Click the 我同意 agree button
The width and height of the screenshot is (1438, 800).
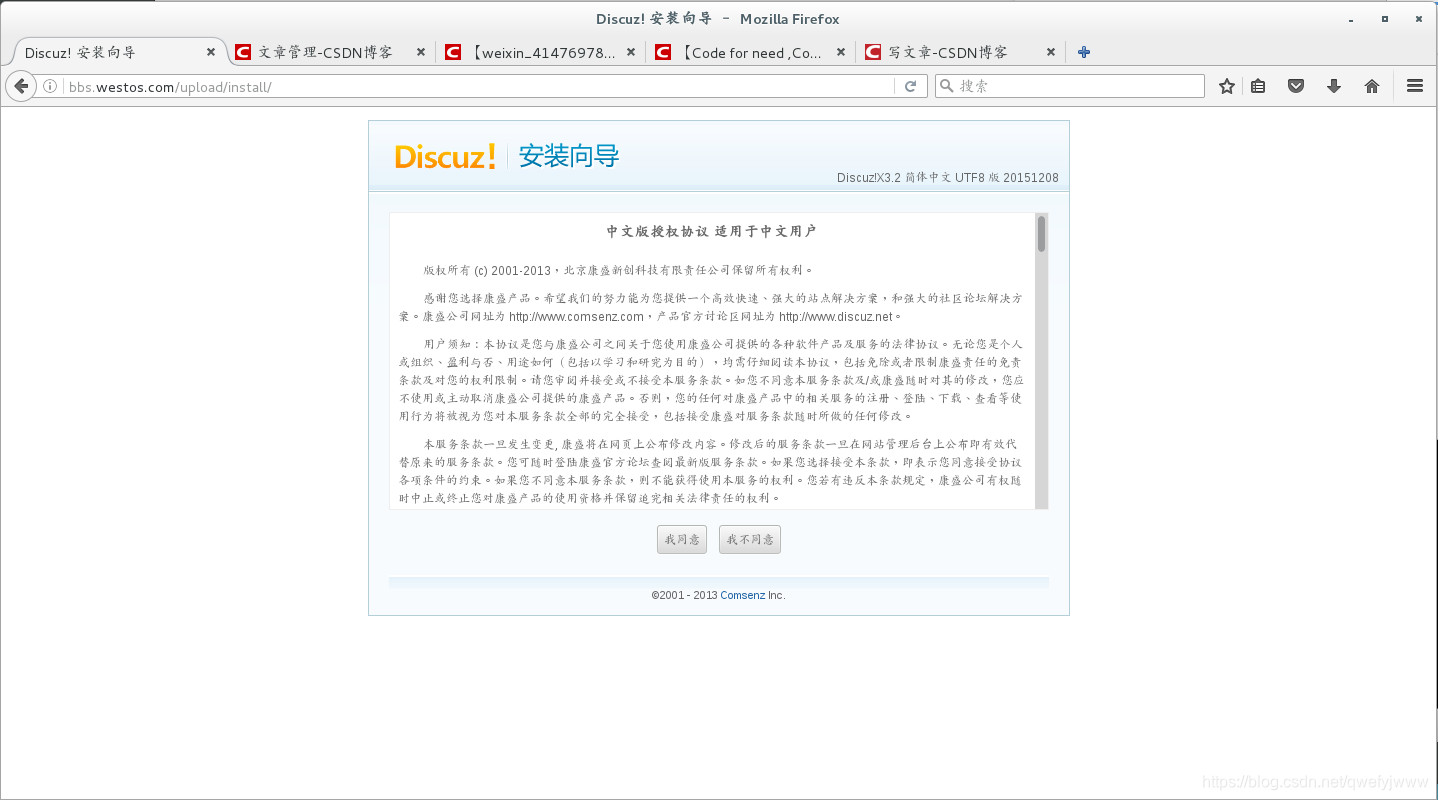pos(682,540)
